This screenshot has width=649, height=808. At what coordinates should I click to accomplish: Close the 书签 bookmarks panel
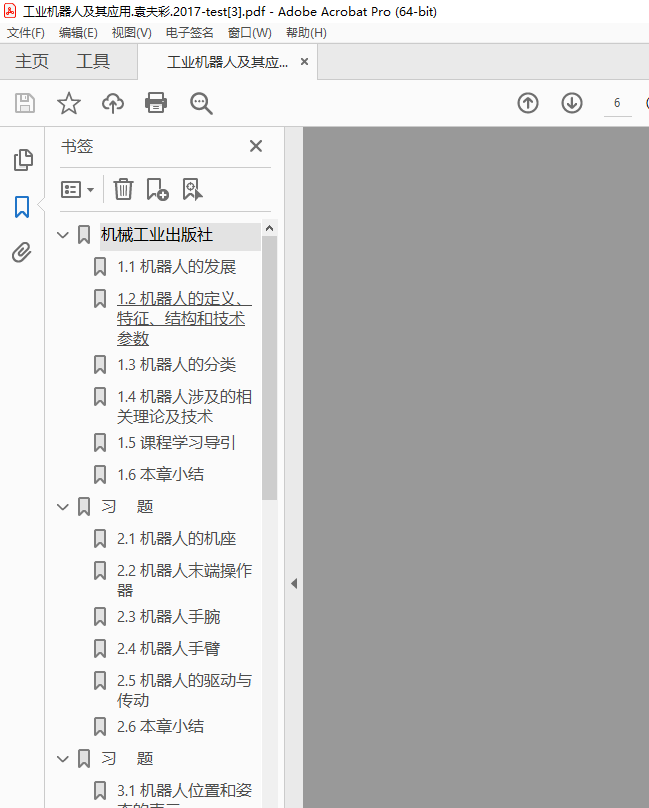[x=256, y=146]
